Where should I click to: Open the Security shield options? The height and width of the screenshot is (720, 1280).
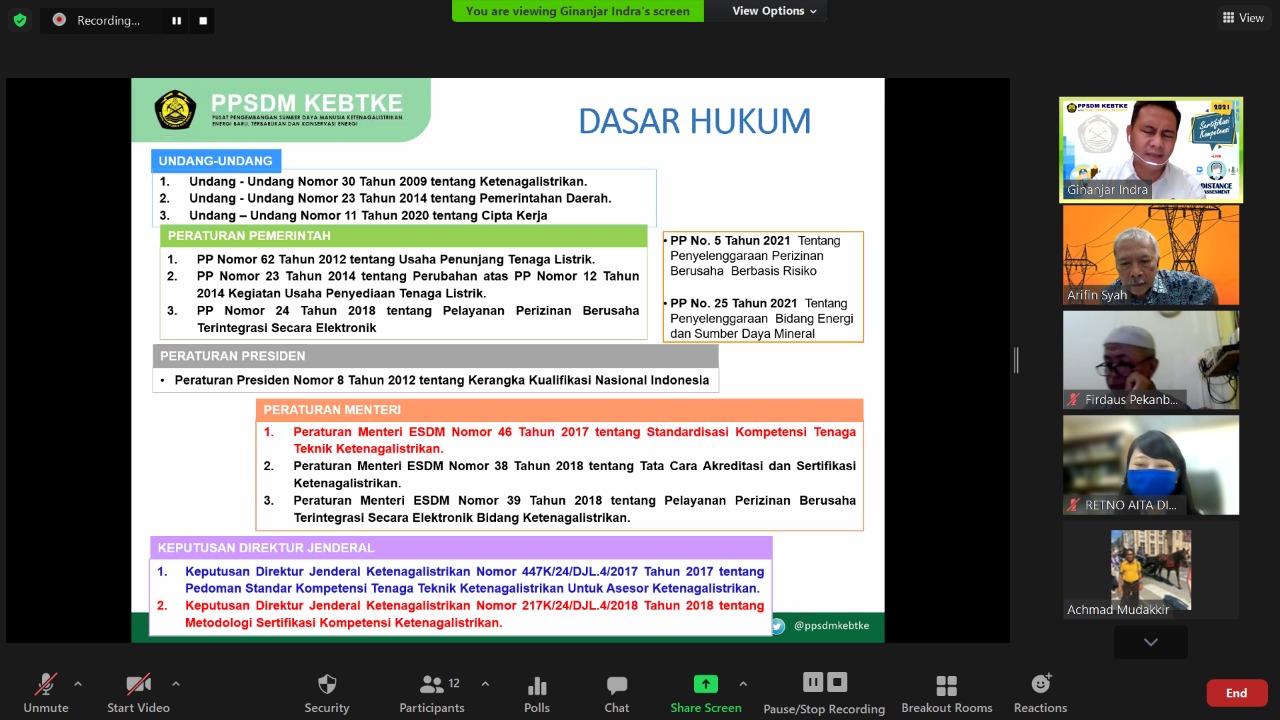pos(327,693)
